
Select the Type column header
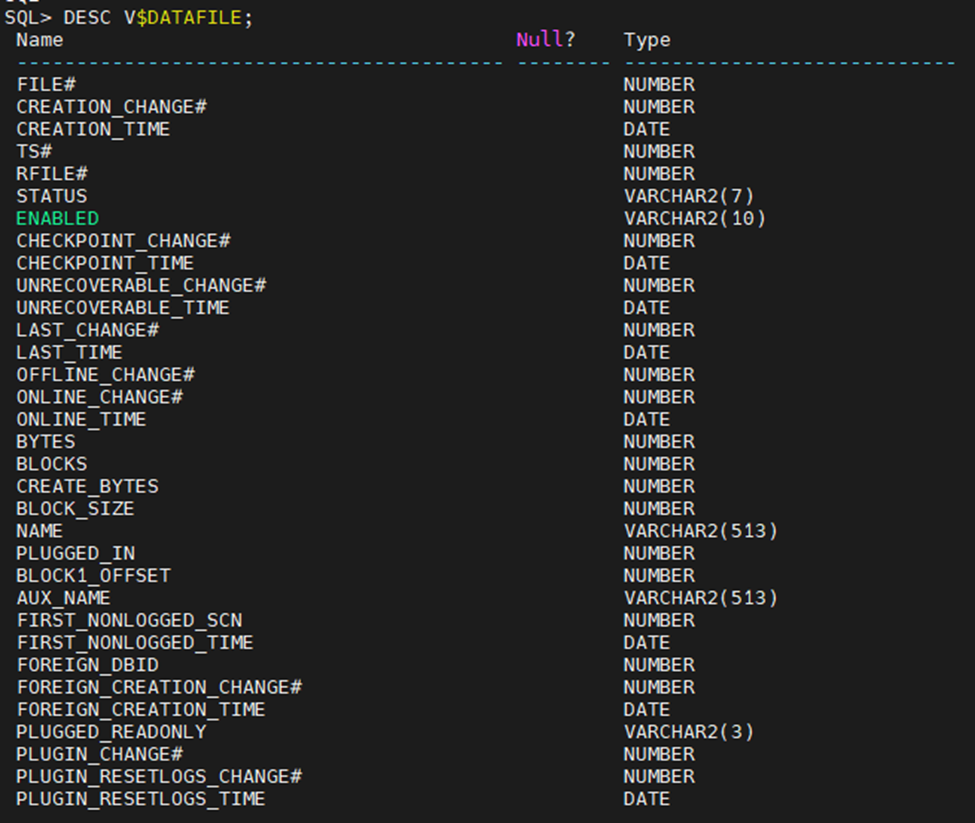647,40
